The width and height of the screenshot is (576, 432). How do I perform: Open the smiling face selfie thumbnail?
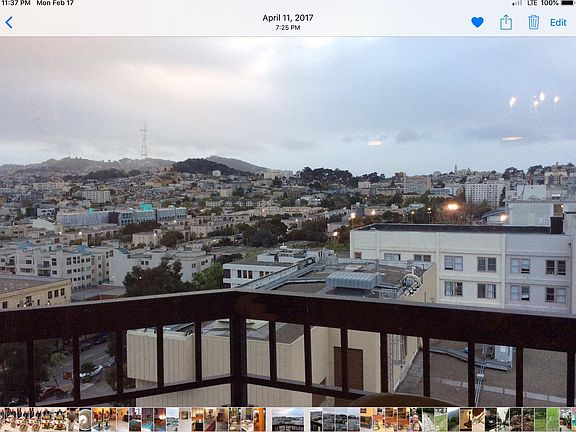point(416,419)
